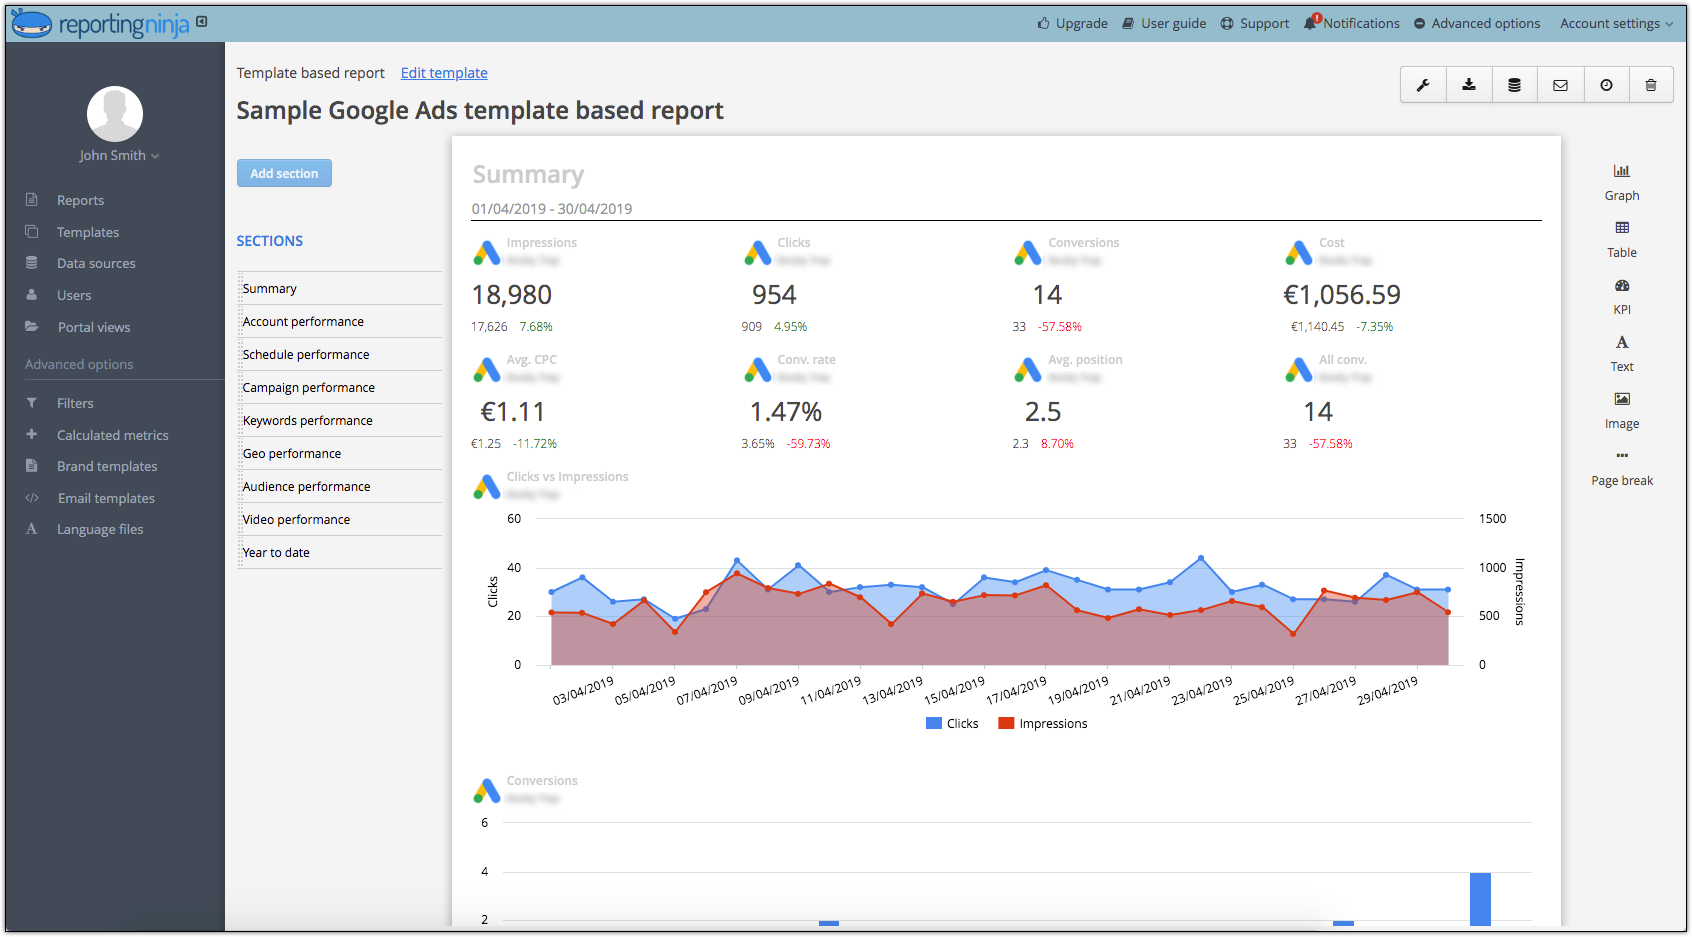Open scheduling with the clock icon
Image resolution: width=1692 pixels, height=937 pixels.
[x=1606, y=84]
